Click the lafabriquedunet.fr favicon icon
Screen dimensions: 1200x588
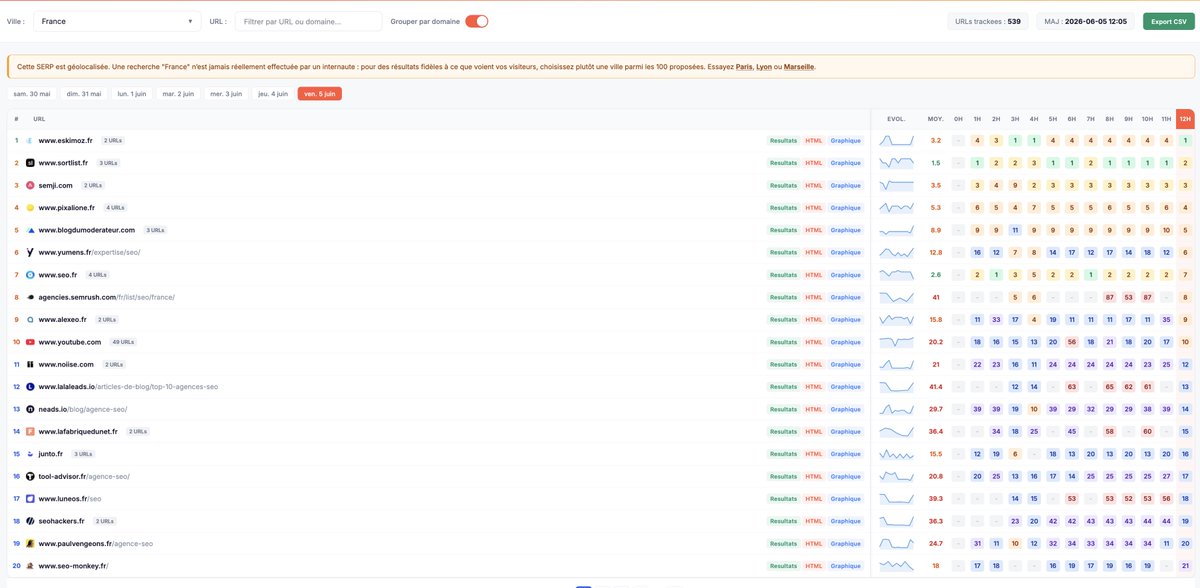tap(30, 432)
